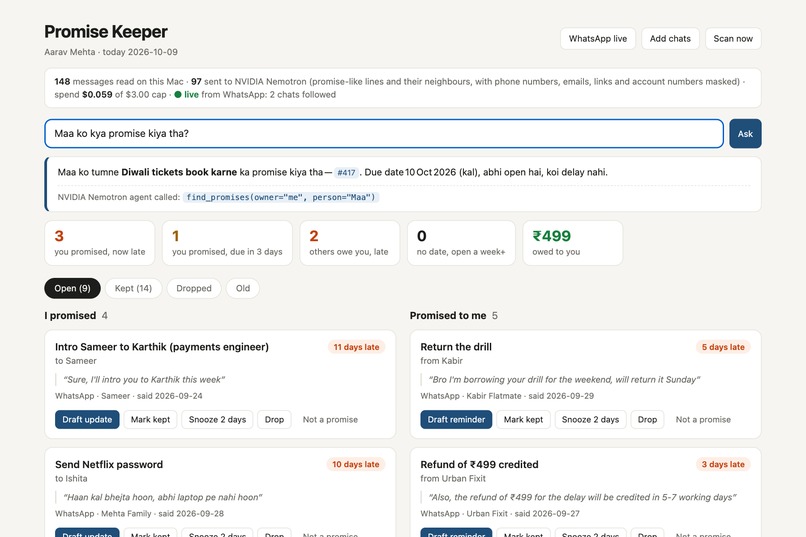
Task: Focus the question input field
Action: point(384,134)
